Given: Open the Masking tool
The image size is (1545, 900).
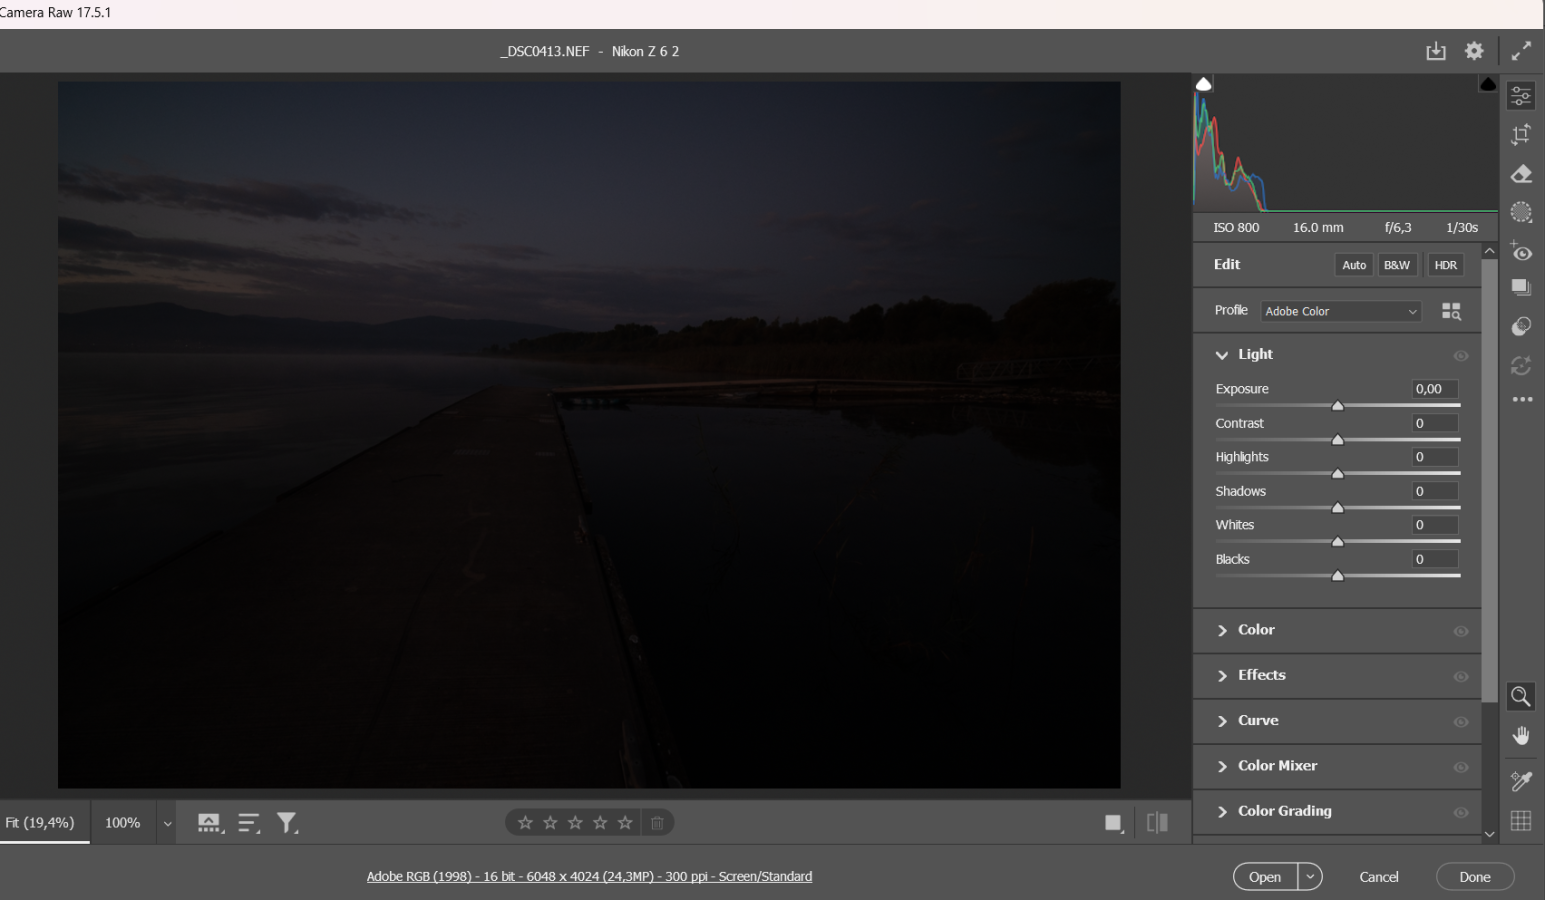Looking at the screenshot, I should tap(1521, 212).
